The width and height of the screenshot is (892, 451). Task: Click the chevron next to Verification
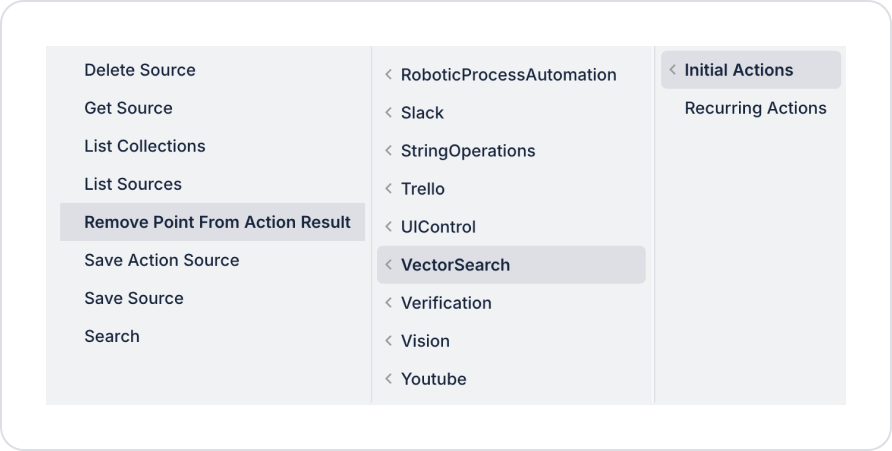coord(388,303)
